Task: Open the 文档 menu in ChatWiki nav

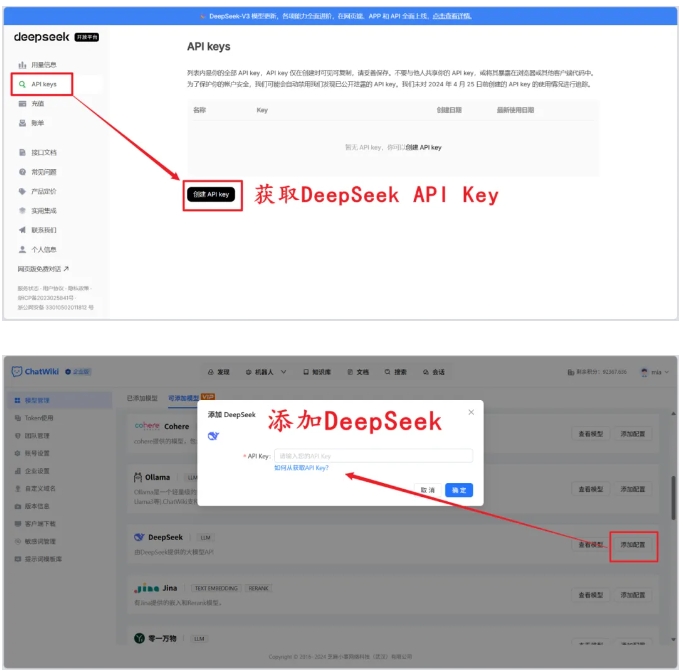Action: pos(358,372)
